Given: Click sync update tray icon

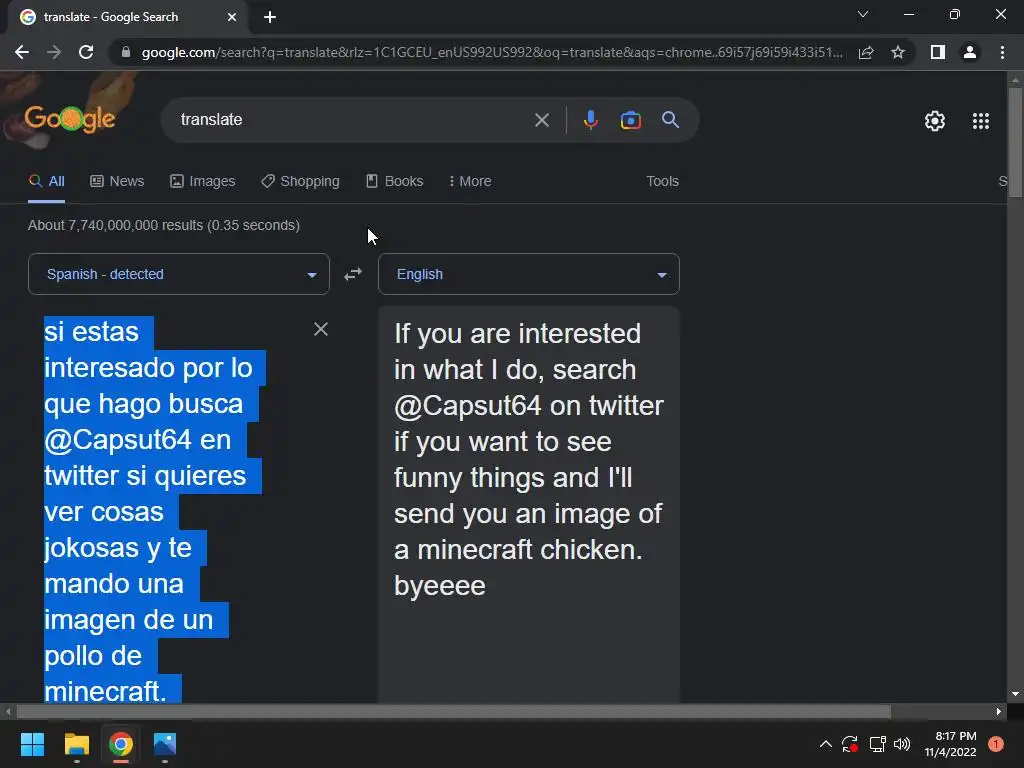Looking at the screenshot, I should (850, 744).
